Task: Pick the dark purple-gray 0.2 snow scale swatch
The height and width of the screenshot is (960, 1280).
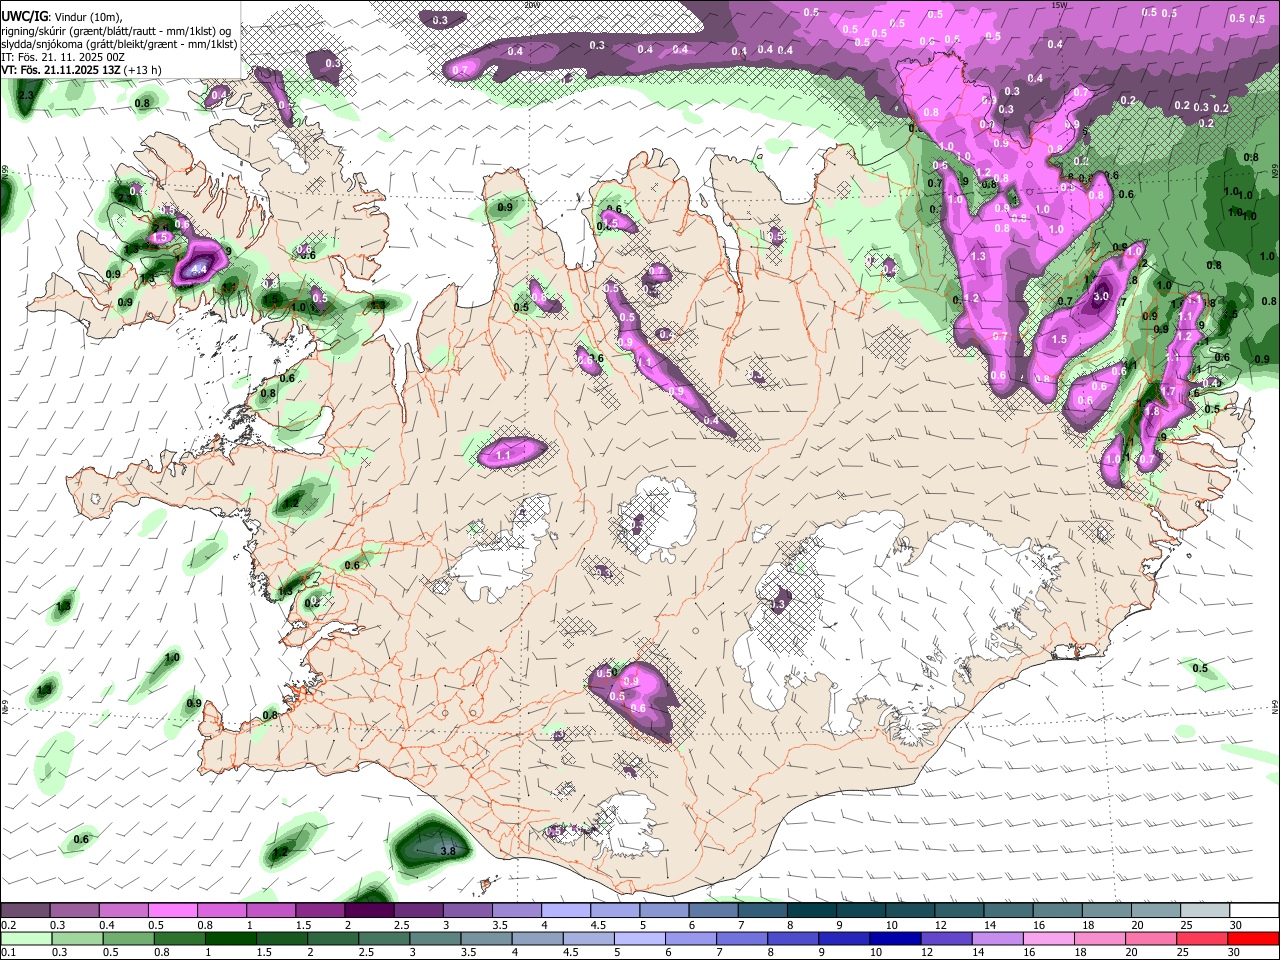Action: click(25, 911)
